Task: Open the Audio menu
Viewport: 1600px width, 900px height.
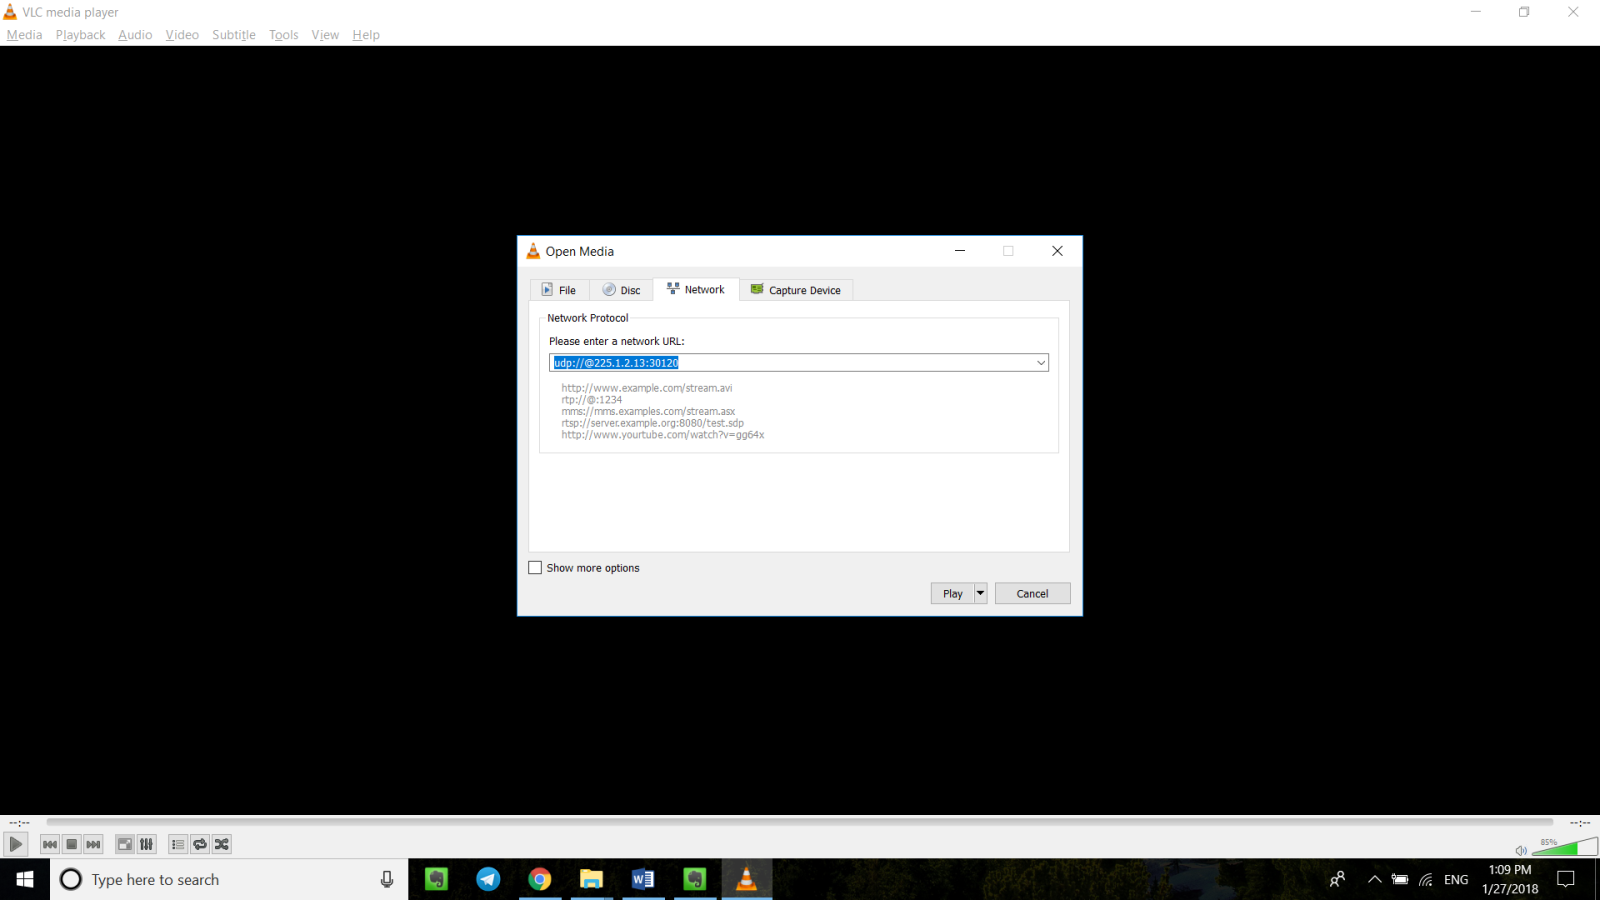Action: click(x=135, y=35)
